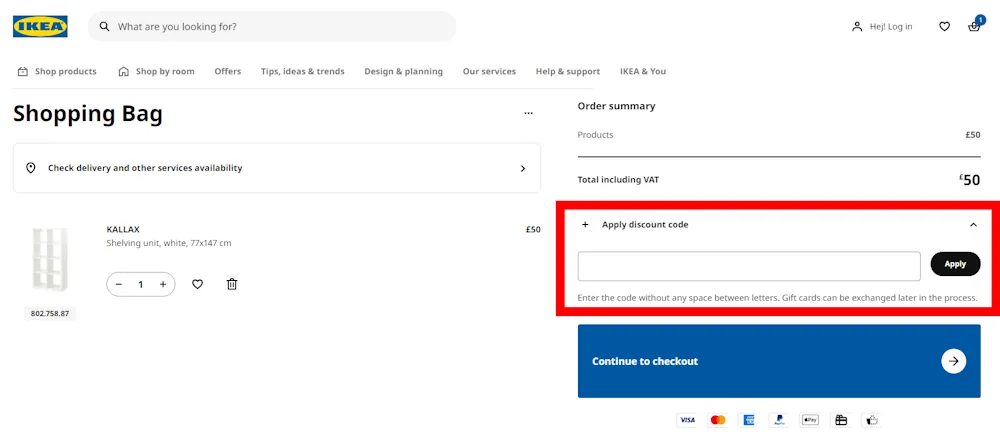Continue to checkout
1000x438 pixels.
pos(779,361)
